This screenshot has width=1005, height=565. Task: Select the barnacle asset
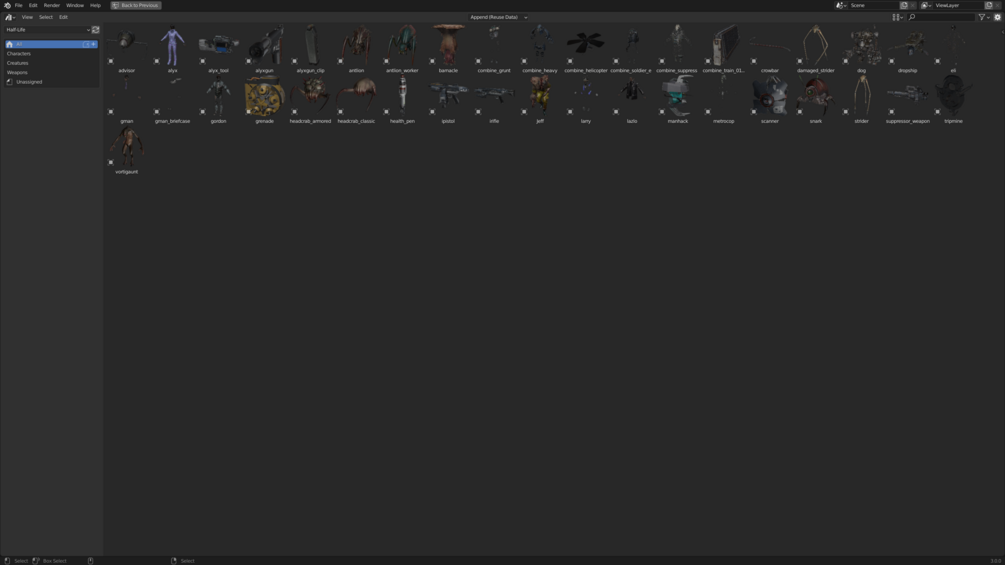448,49
